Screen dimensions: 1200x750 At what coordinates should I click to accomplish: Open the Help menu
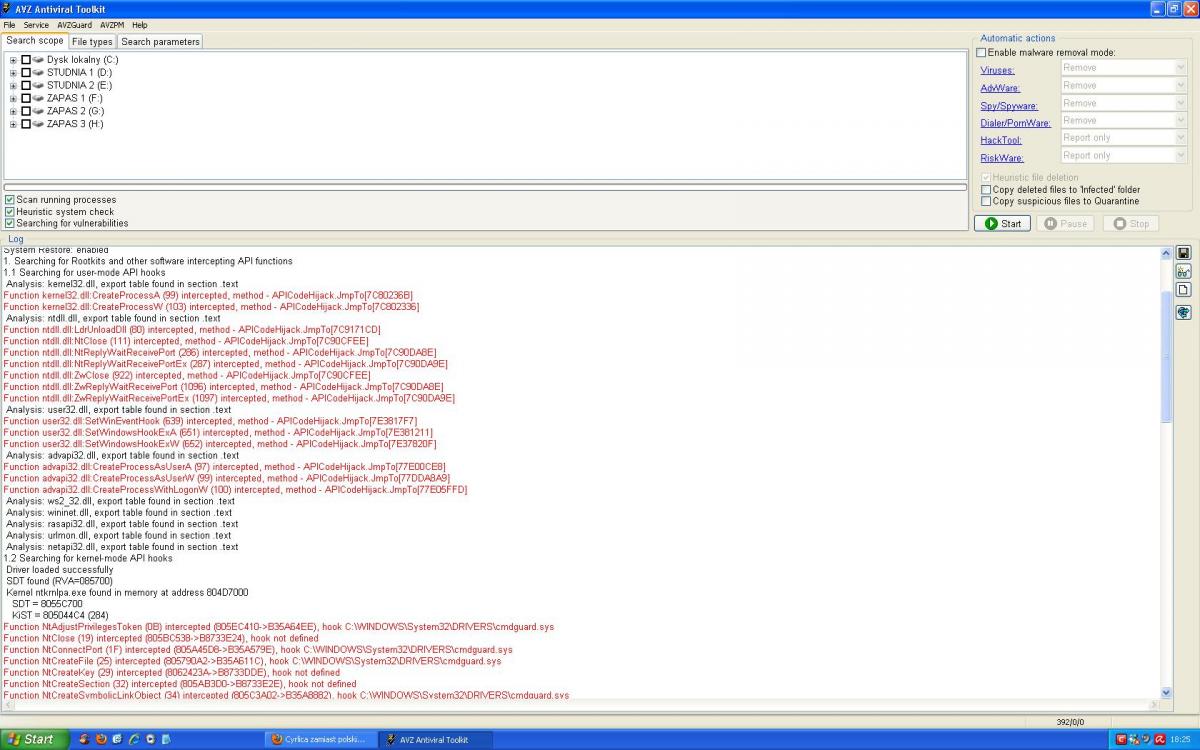coord(139,25)
